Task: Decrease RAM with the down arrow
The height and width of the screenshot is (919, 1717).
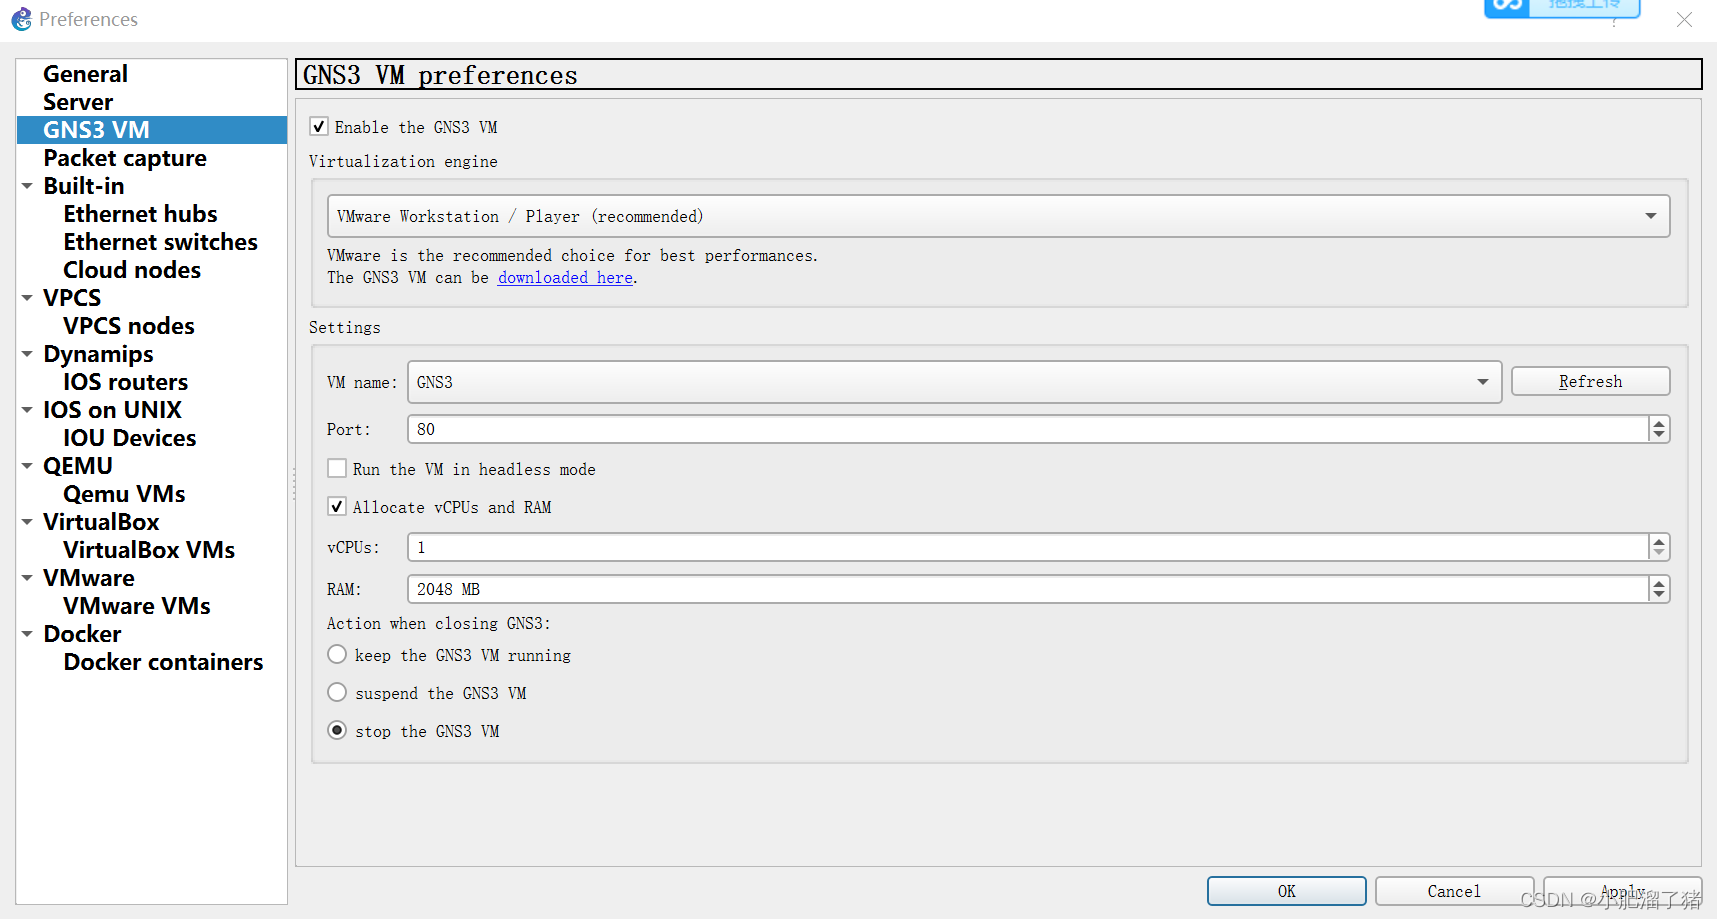Action: (1659, 595)
